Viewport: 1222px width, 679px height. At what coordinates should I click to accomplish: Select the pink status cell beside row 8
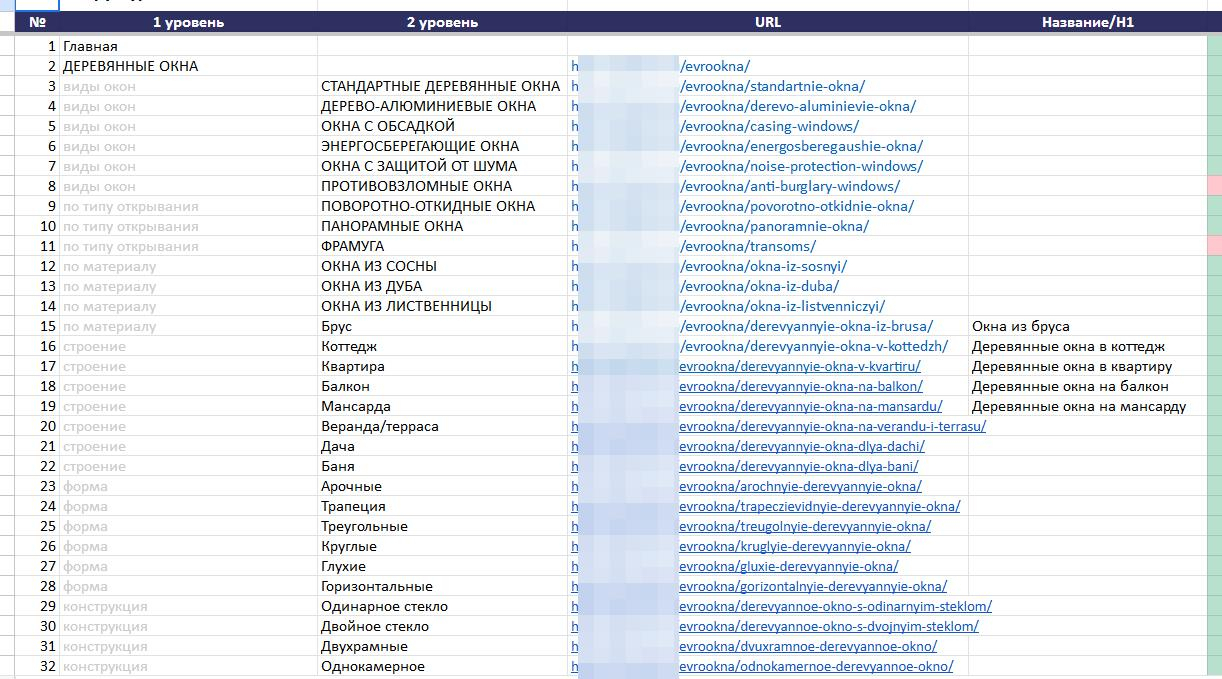coord(1215,186)
